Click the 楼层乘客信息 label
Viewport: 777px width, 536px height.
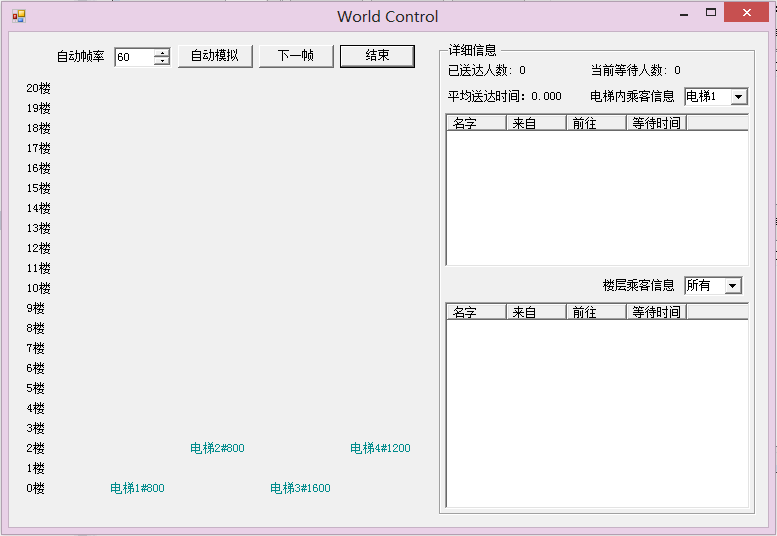point(638,285)
